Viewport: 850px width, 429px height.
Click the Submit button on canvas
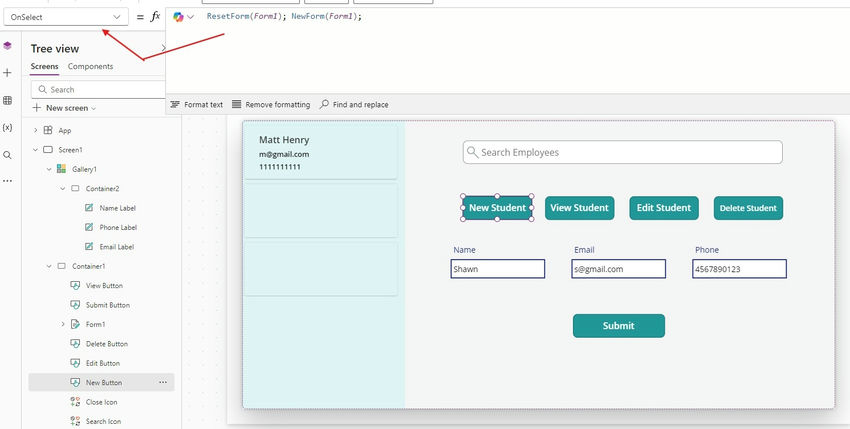[618, 326]
